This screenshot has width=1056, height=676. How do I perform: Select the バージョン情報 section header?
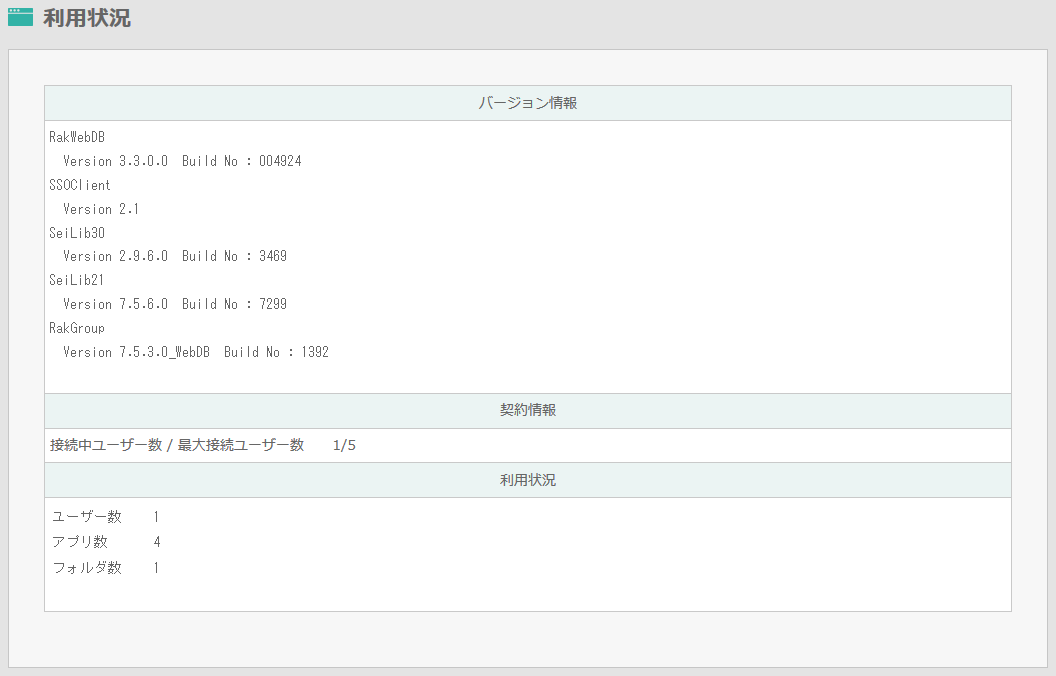click(x=528, y=103)
